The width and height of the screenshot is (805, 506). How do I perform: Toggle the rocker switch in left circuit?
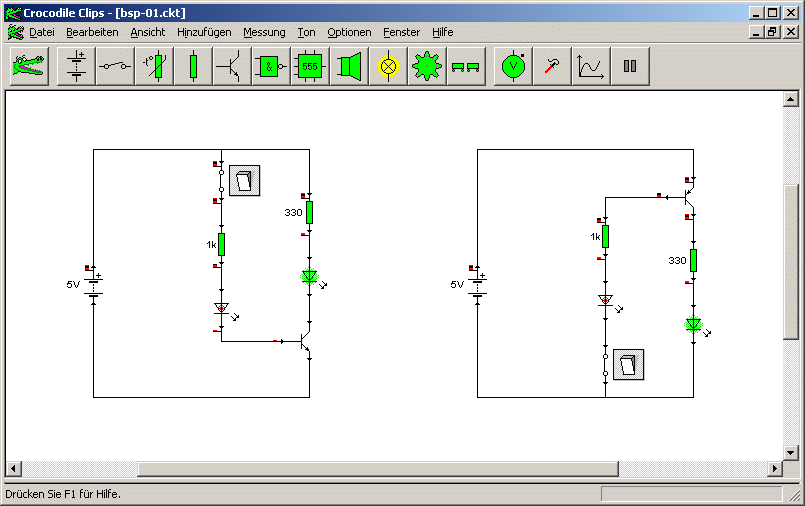click(x=244, y=181)
